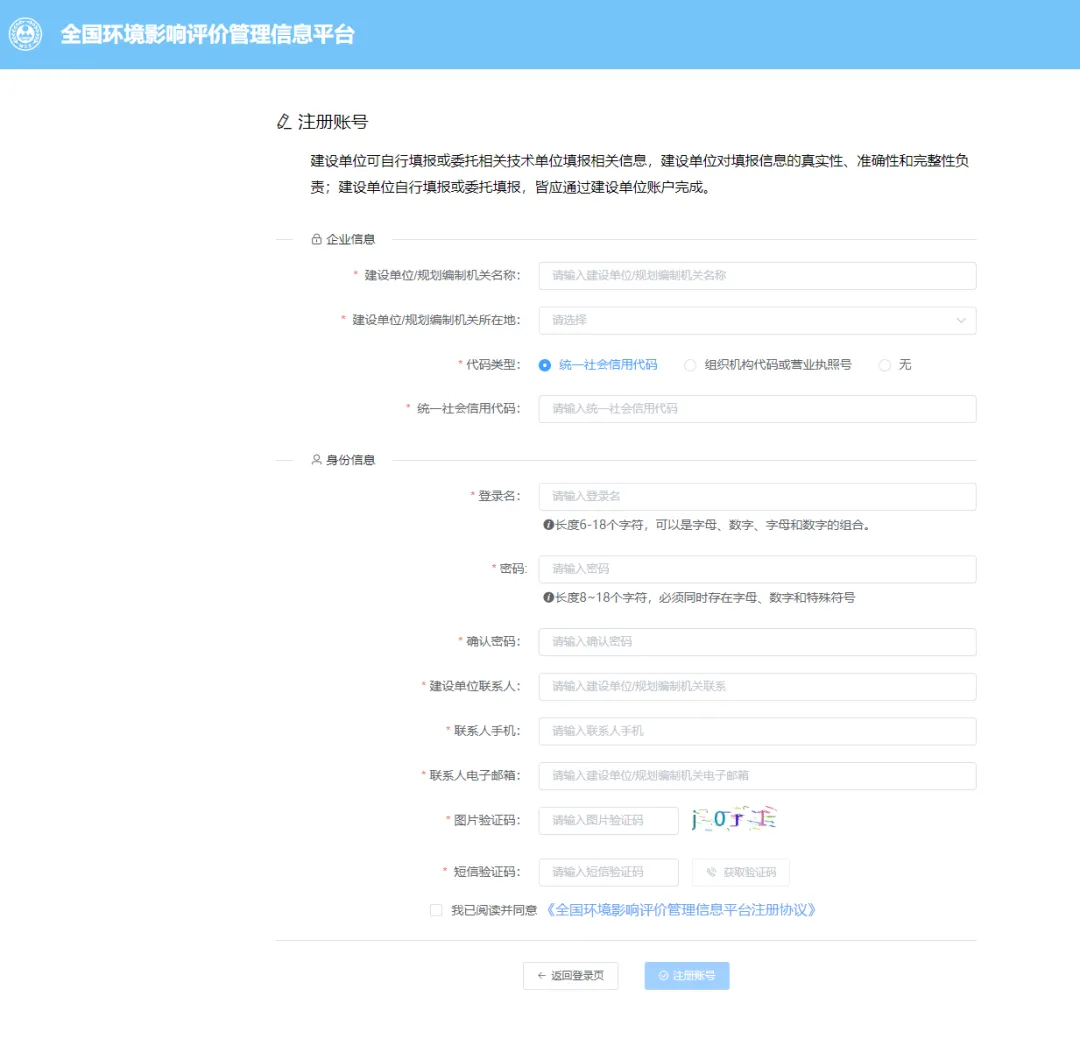Click the 返回登录页 back button

(570, 976)
